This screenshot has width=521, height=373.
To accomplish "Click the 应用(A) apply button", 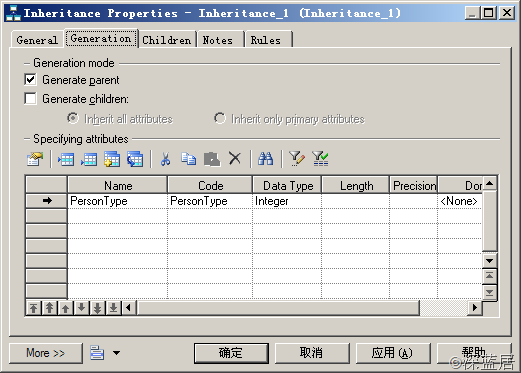I will [x=393, y=353].
